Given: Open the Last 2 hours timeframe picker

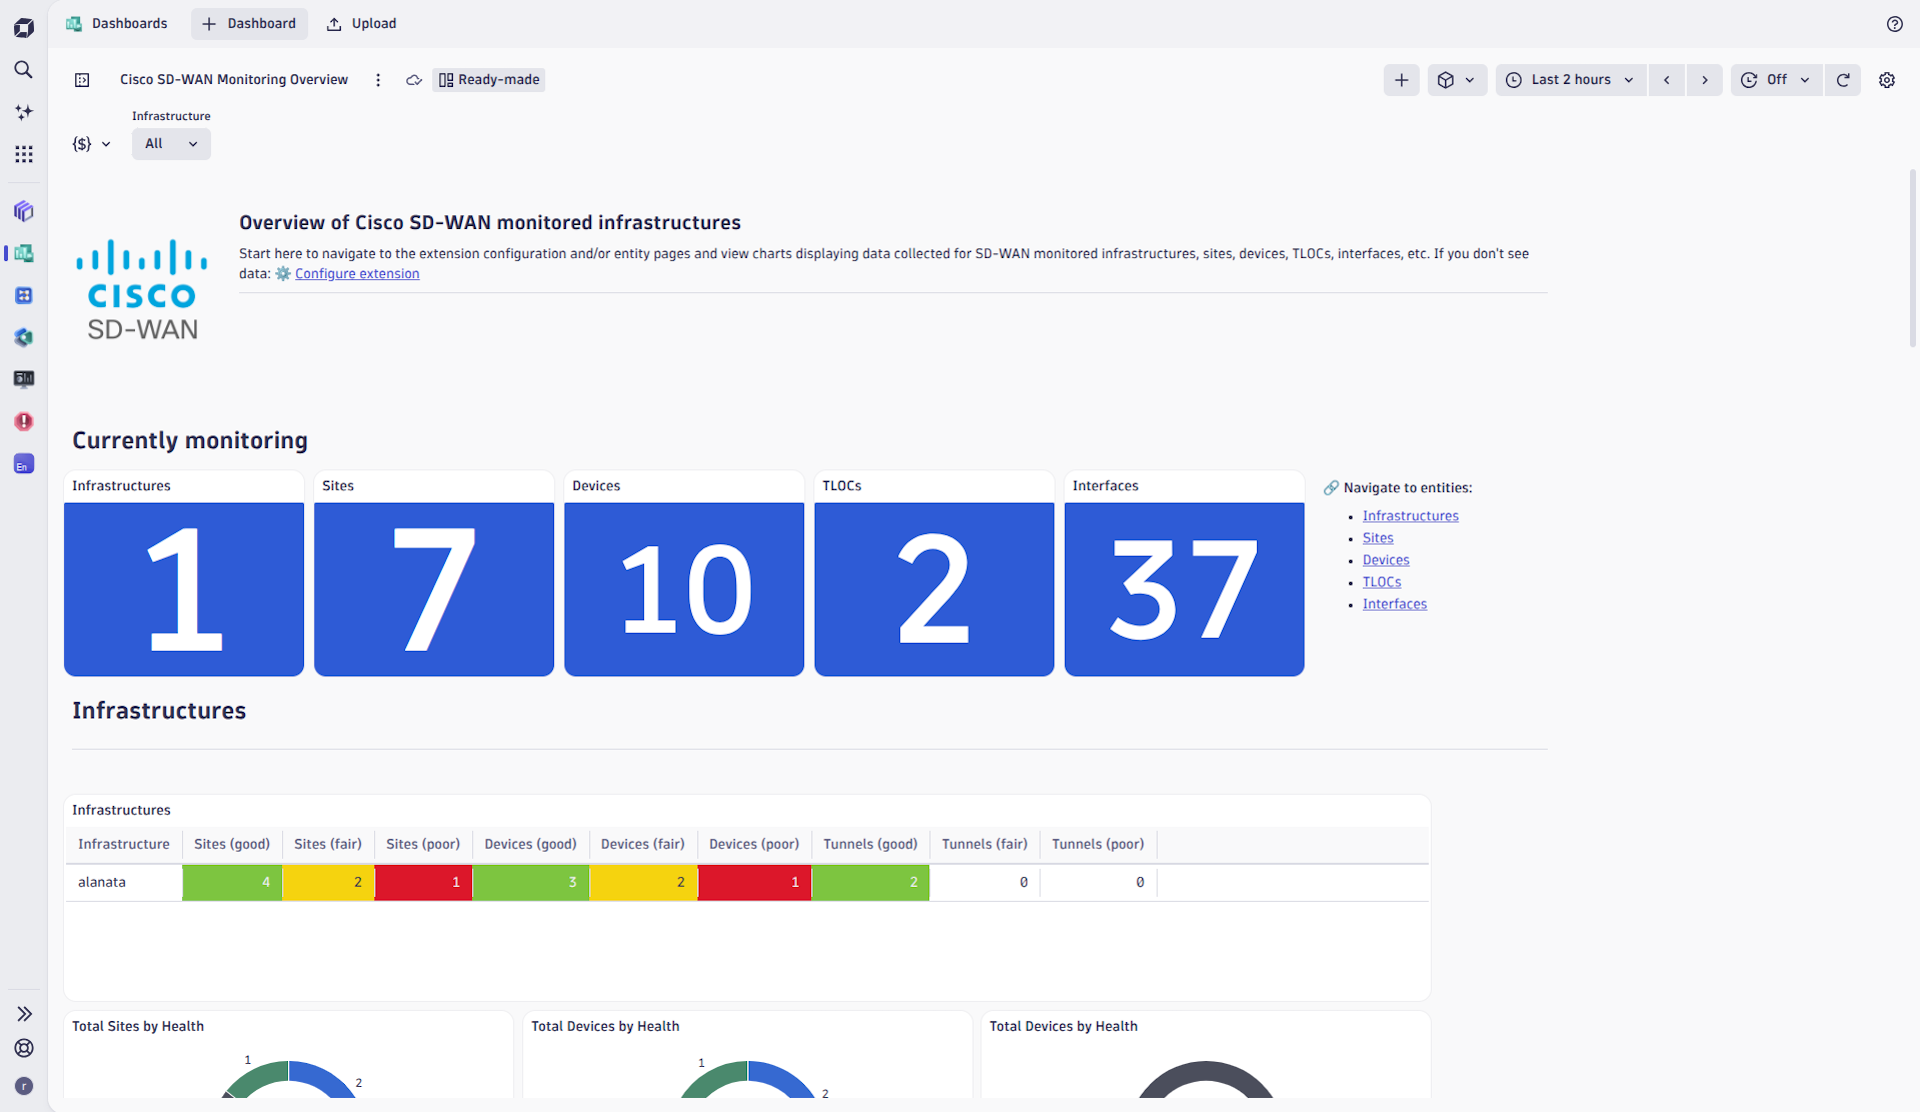Looking at the screenshot, I should click(x=1570, y=80).
